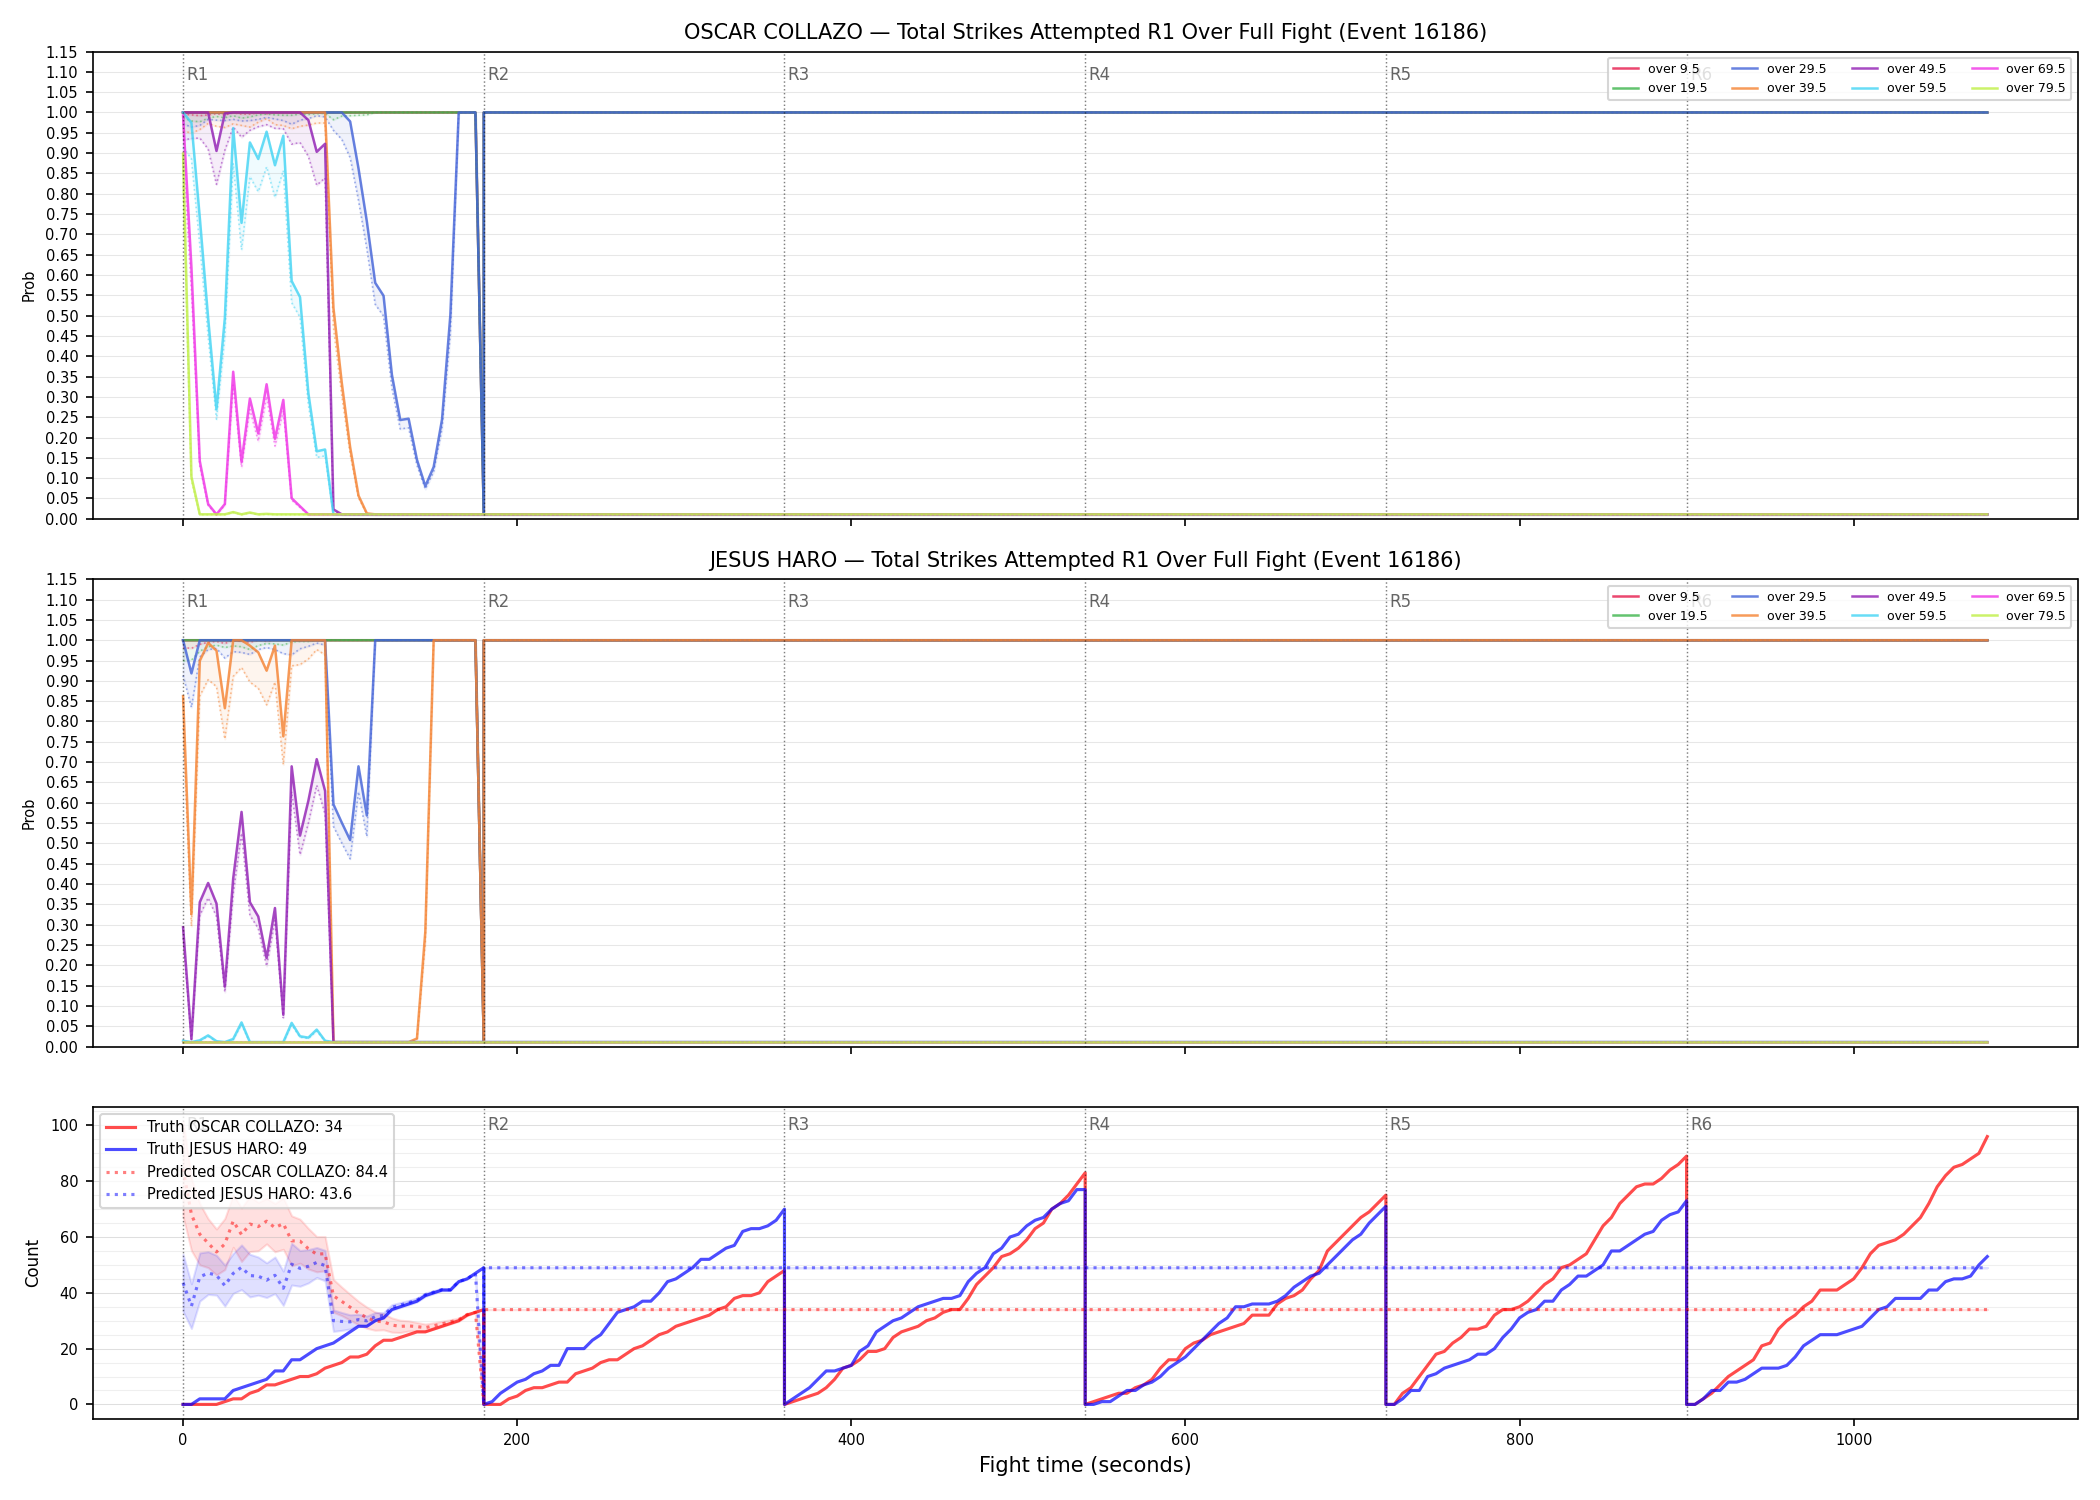Click the R3 marker in Jesus Haro chart

click(798, 601)
